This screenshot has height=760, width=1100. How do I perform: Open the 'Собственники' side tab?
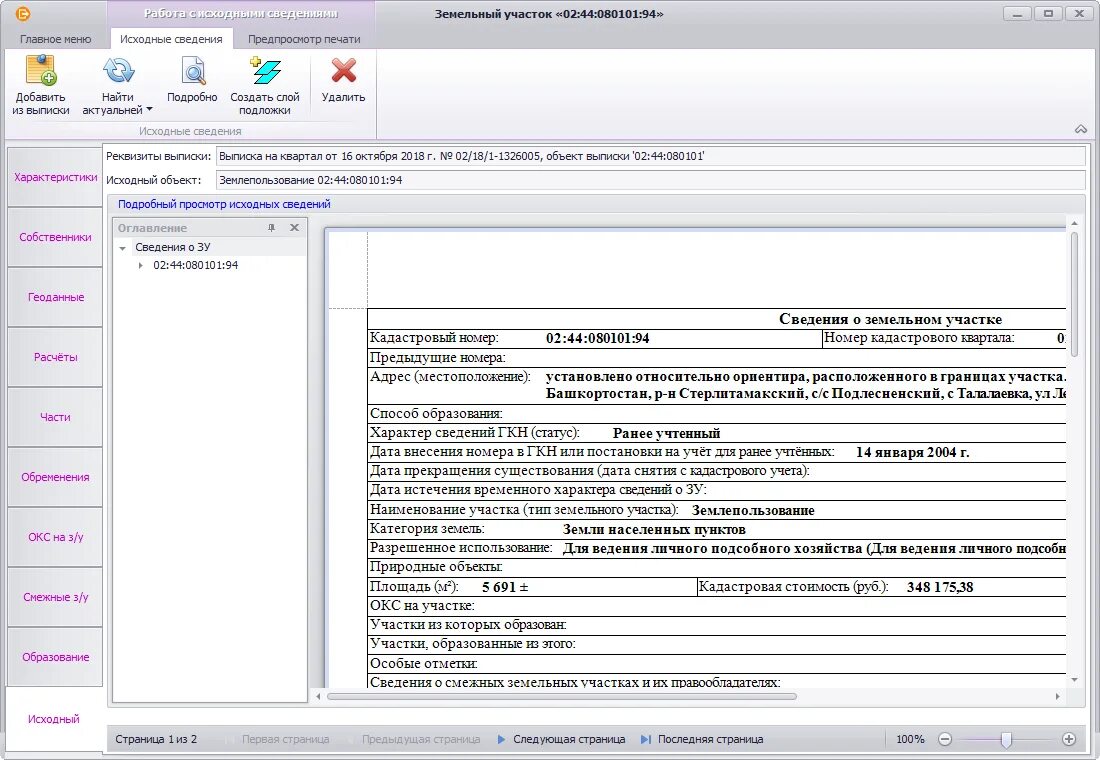click(55, 237)
